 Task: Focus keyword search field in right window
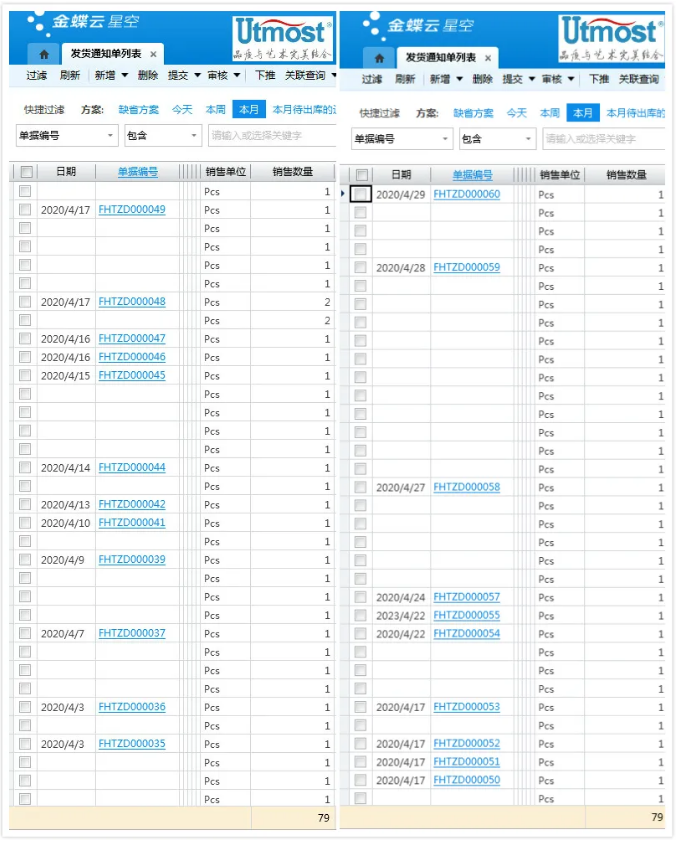604,139
